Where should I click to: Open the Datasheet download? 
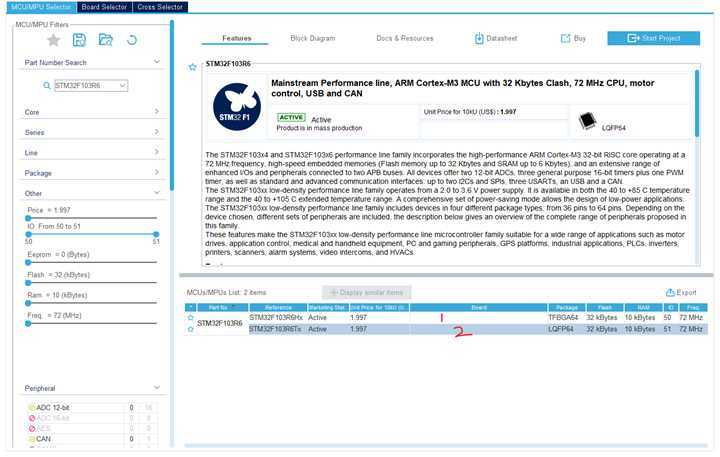coord(496,39)
